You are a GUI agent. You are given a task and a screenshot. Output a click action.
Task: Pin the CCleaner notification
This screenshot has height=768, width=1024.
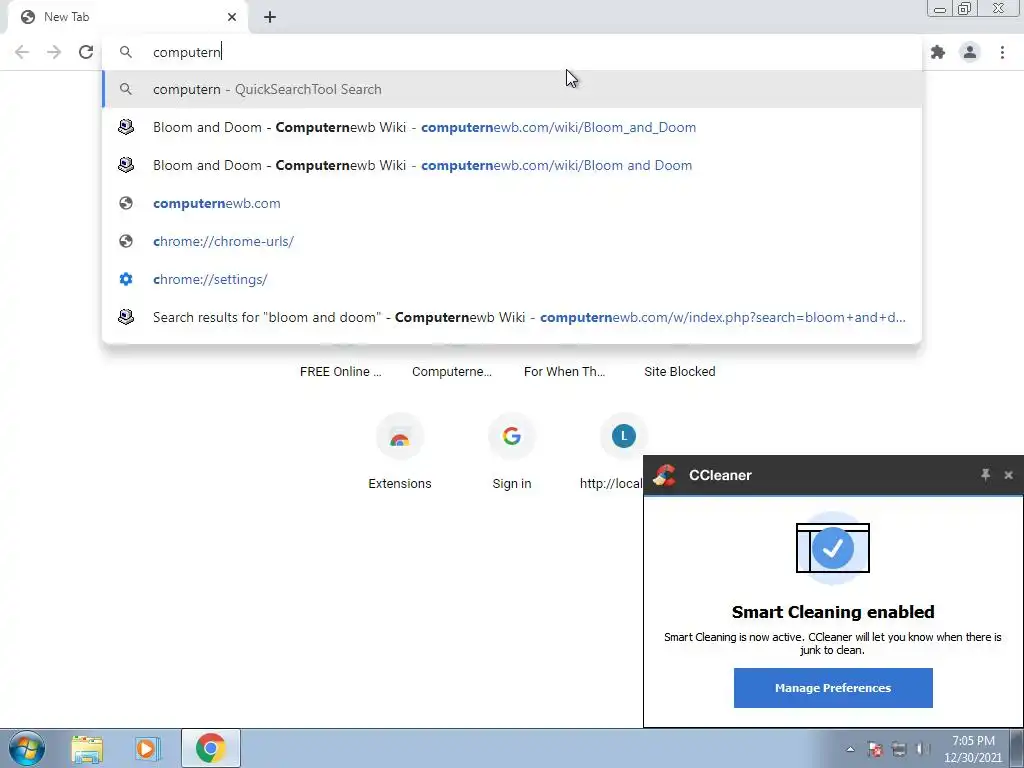(985, 475)
